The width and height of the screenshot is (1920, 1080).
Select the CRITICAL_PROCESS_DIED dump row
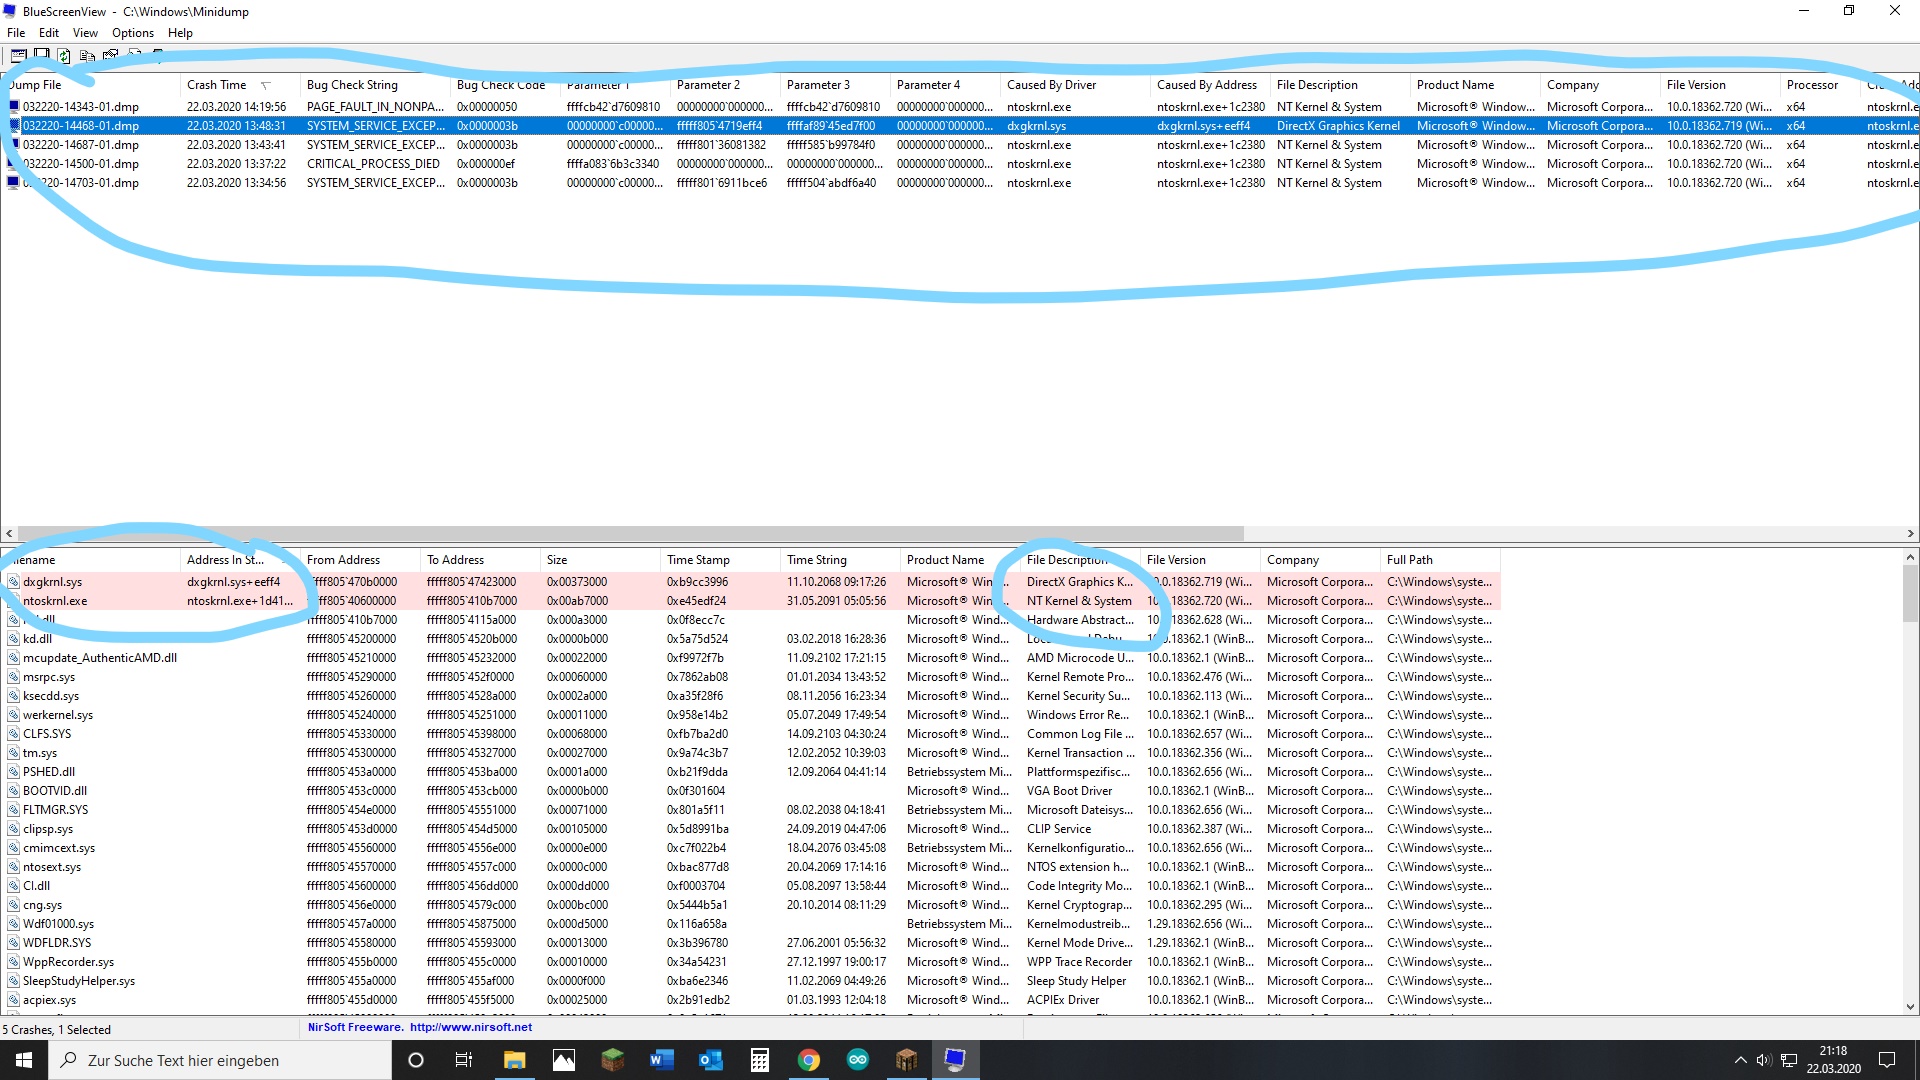click(373, 164)
